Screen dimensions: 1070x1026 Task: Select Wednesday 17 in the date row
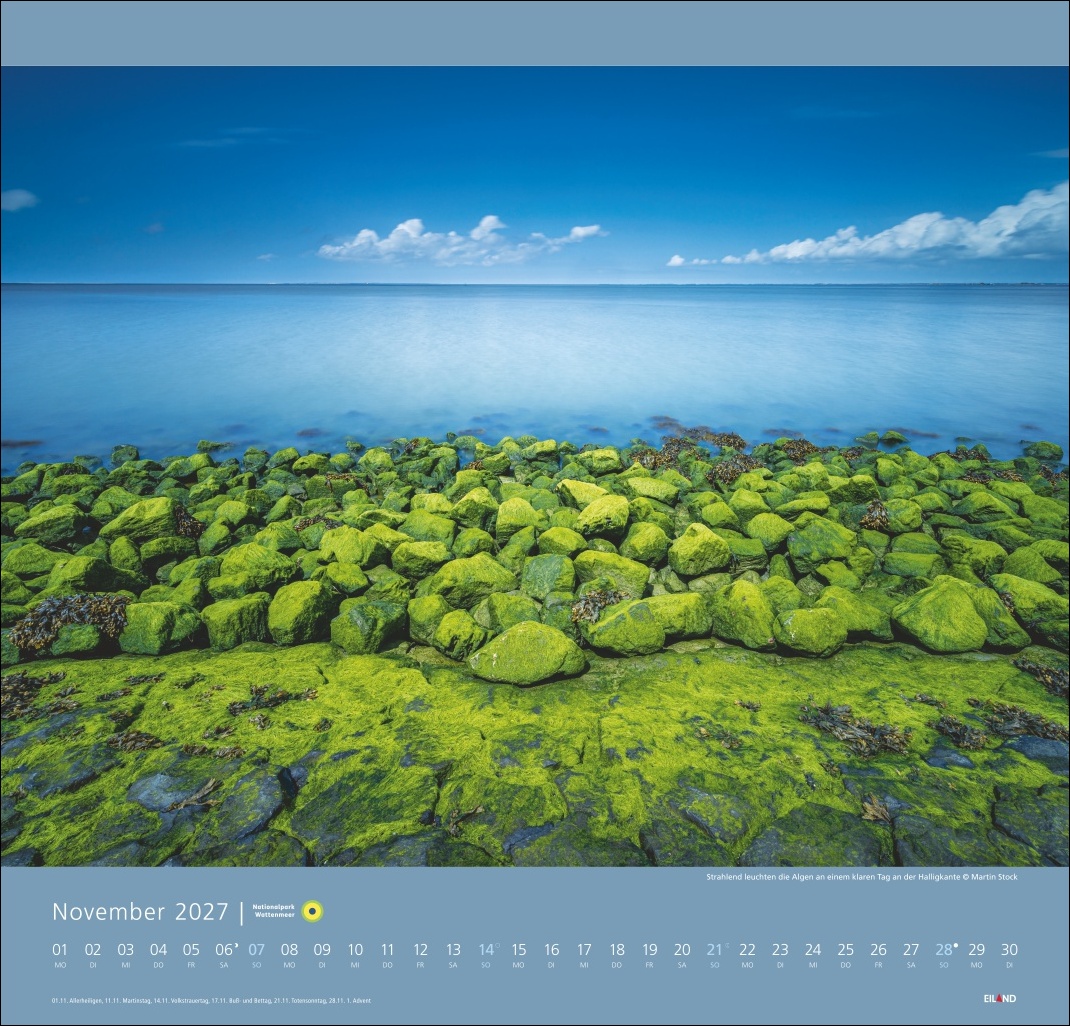pos(584,951)
